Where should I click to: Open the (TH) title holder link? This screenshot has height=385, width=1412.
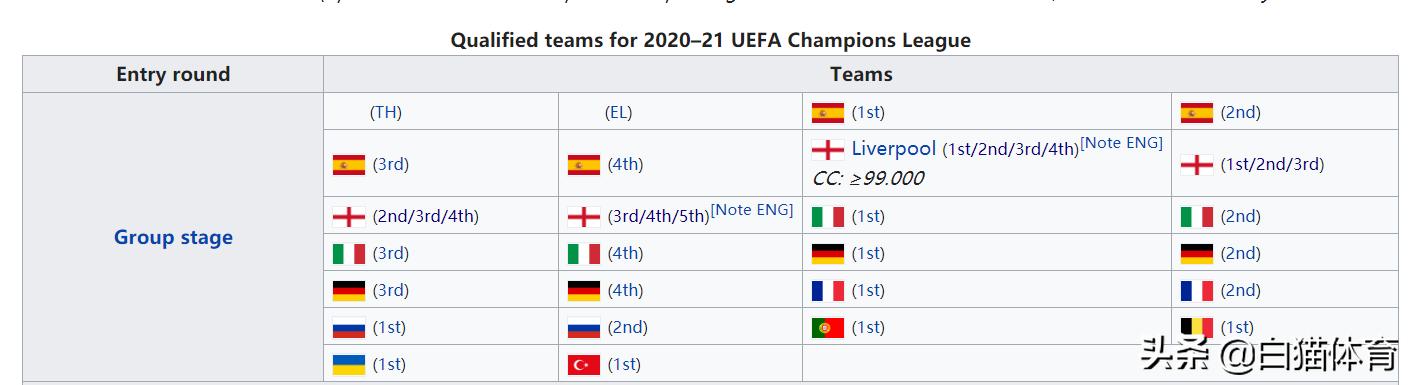click(x=386, y=112)
